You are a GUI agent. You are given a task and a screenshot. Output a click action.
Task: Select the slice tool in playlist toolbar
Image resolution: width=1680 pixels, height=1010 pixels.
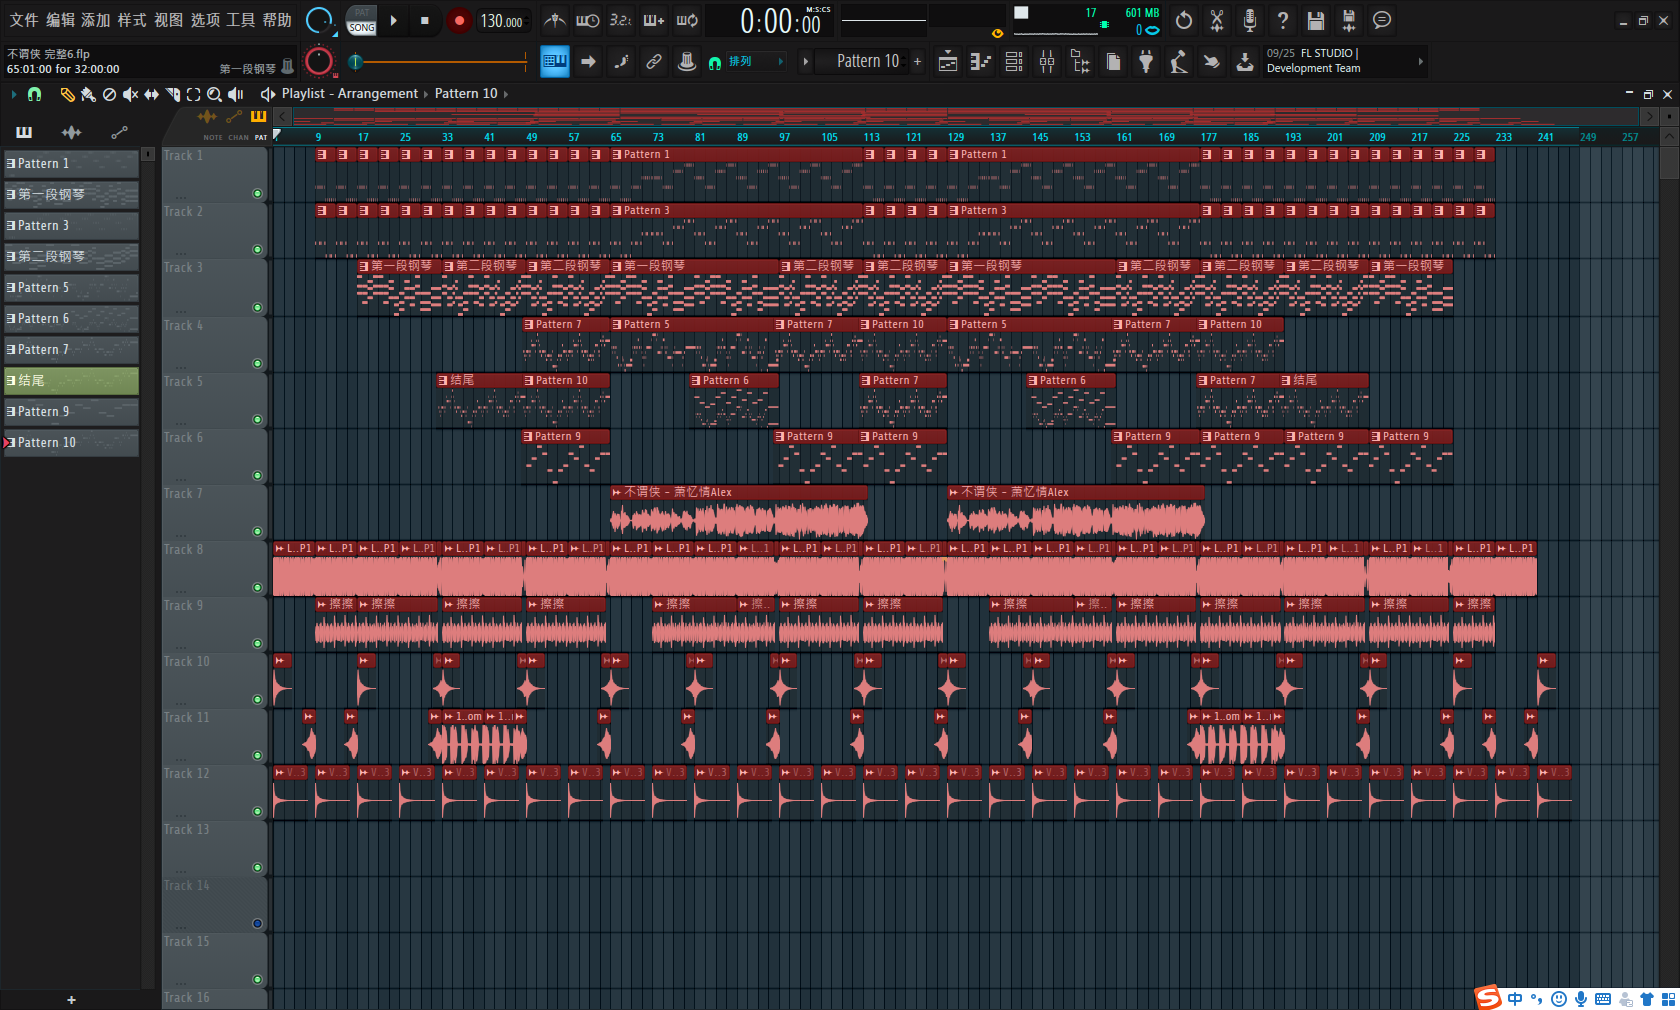click(x=172, y=94)
